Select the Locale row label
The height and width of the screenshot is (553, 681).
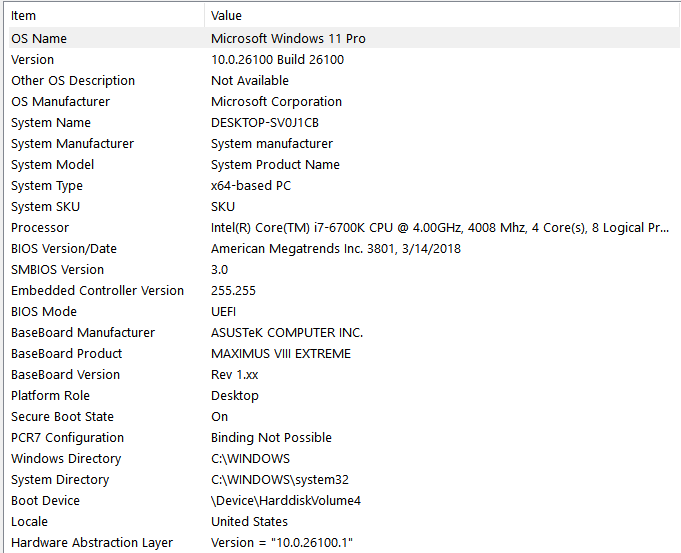29,522
